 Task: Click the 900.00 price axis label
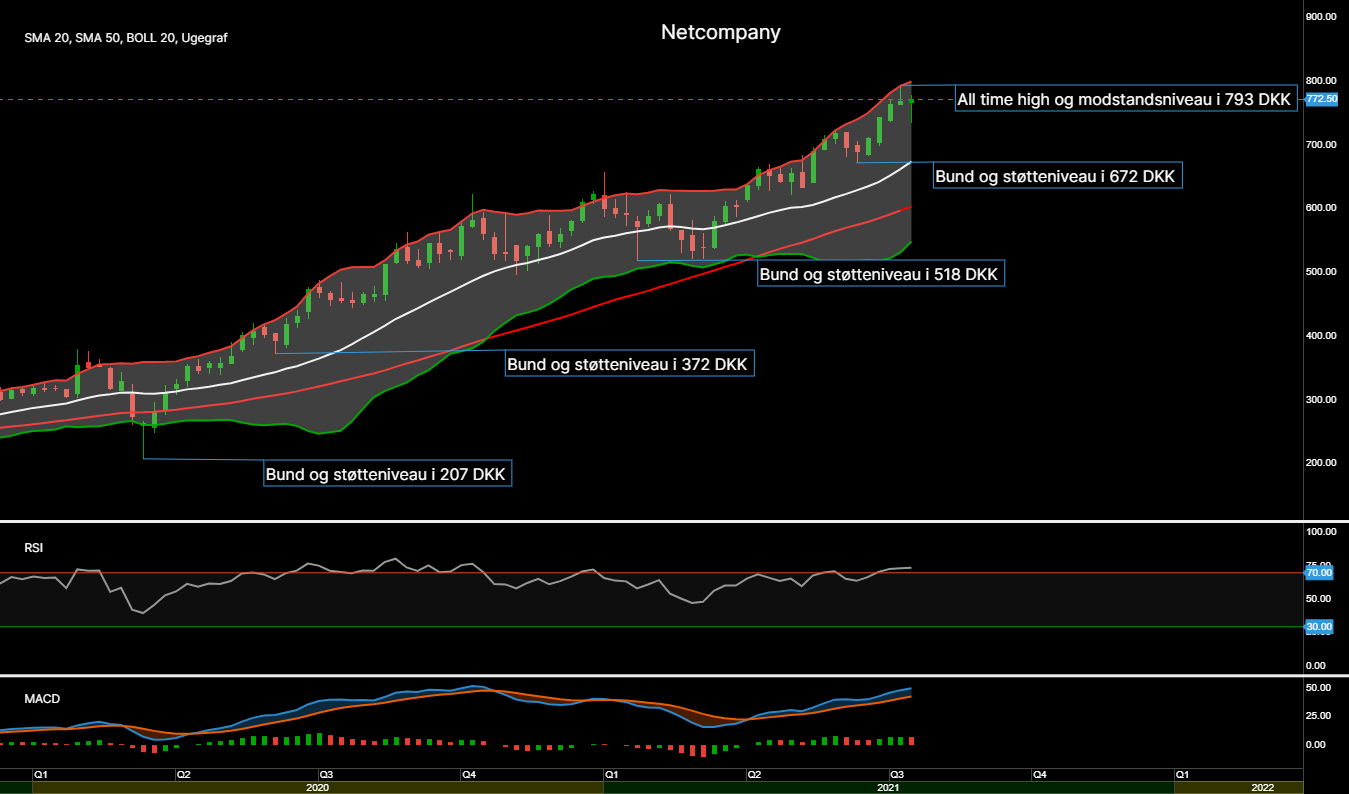pyautogui.click(x=1322, y=16)
